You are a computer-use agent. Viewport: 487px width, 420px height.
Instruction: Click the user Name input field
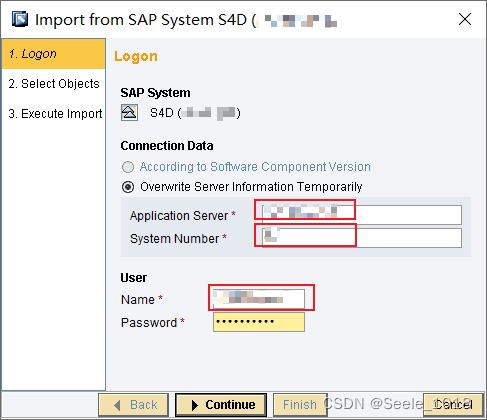[x=259, y=299]
